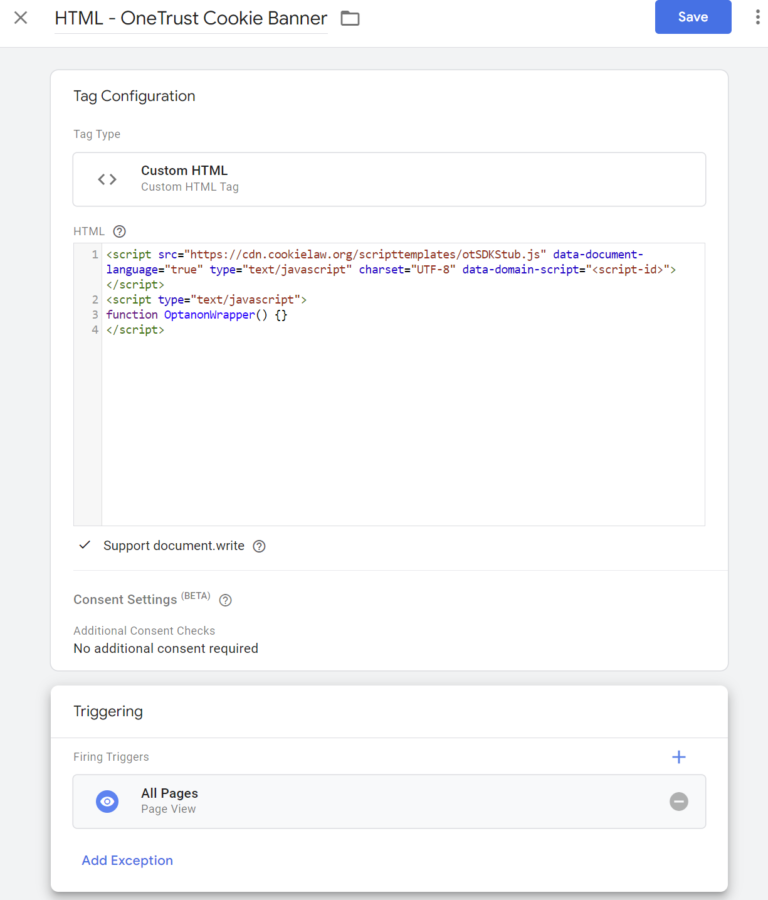Click the Add Exception link
Screen dimensions: 768x900
click(x=127, y=860)
